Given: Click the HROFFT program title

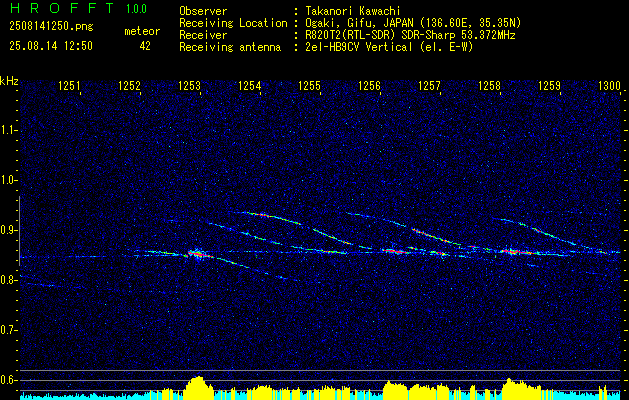Looking at the screenshot, I should [62, 8].
